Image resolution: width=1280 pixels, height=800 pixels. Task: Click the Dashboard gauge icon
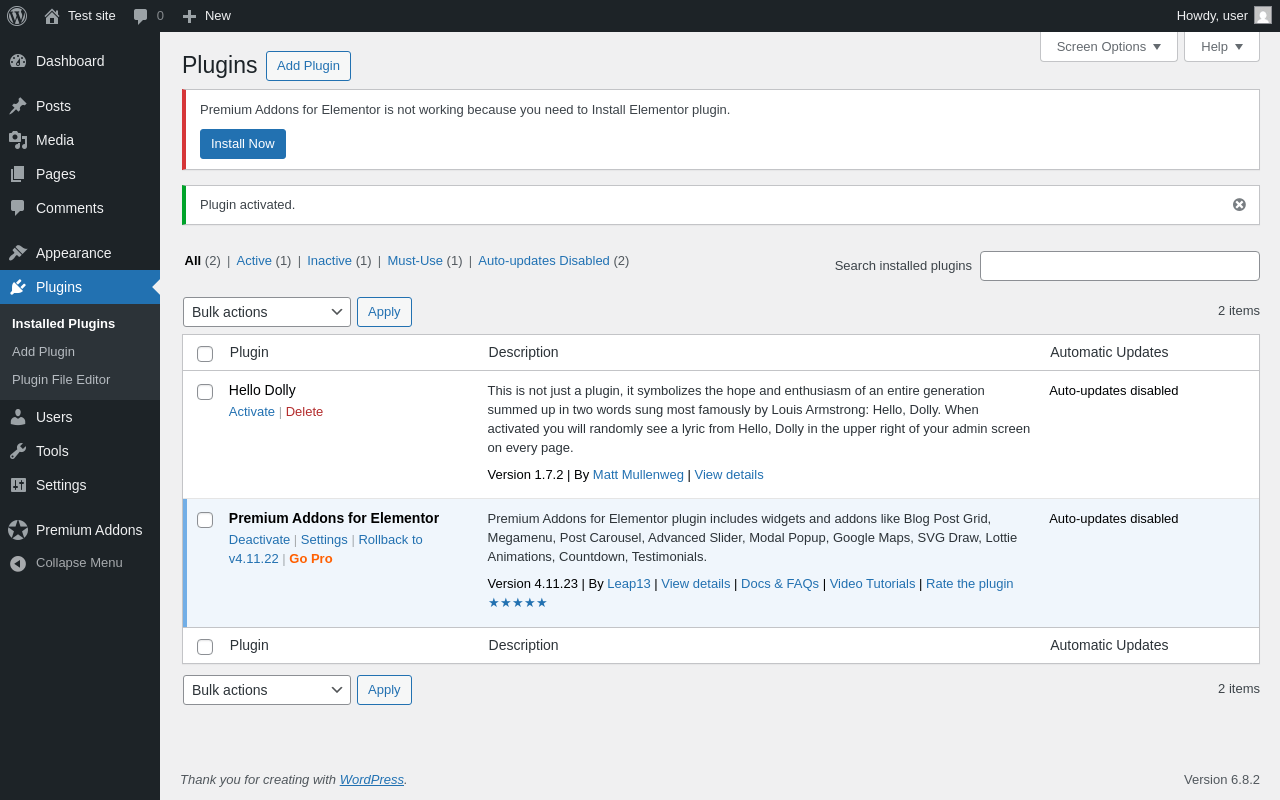pyautogui.click(x=18, y=61)
